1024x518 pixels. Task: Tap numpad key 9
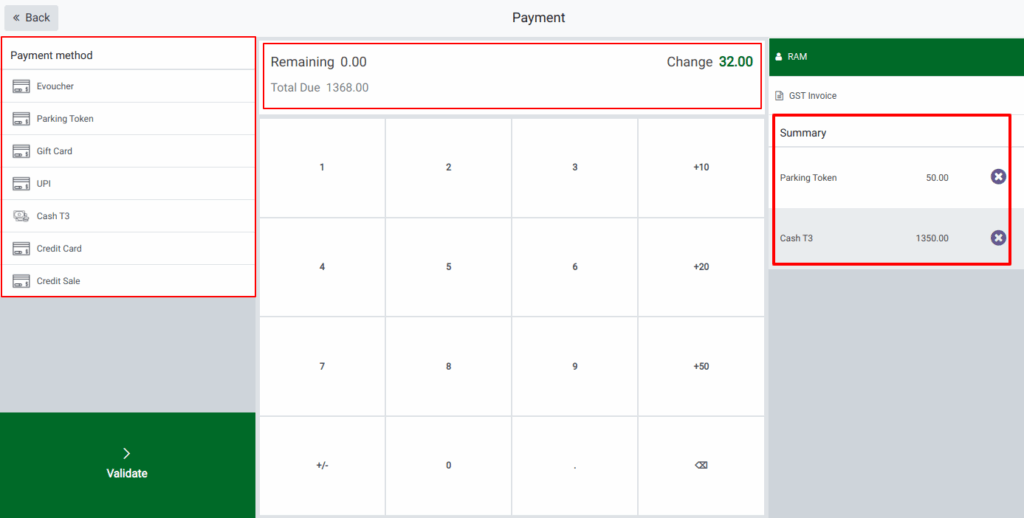(x=575, y=366)
